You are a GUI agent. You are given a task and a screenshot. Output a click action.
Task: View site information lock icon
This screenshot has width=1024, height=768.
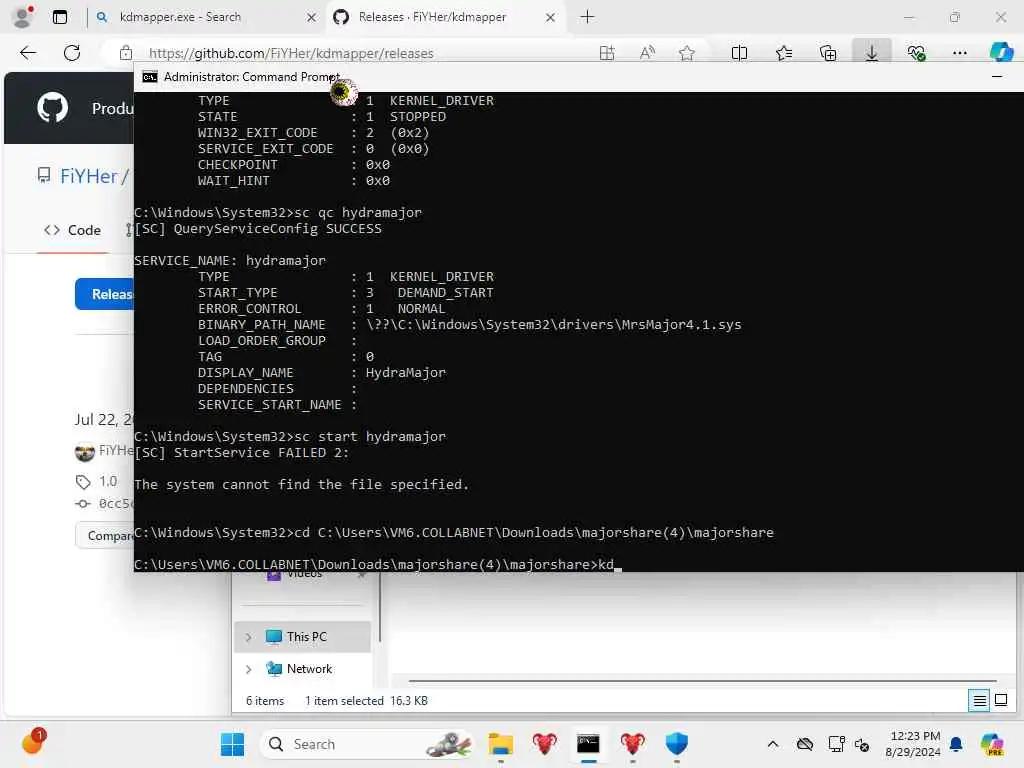[126, 53]
